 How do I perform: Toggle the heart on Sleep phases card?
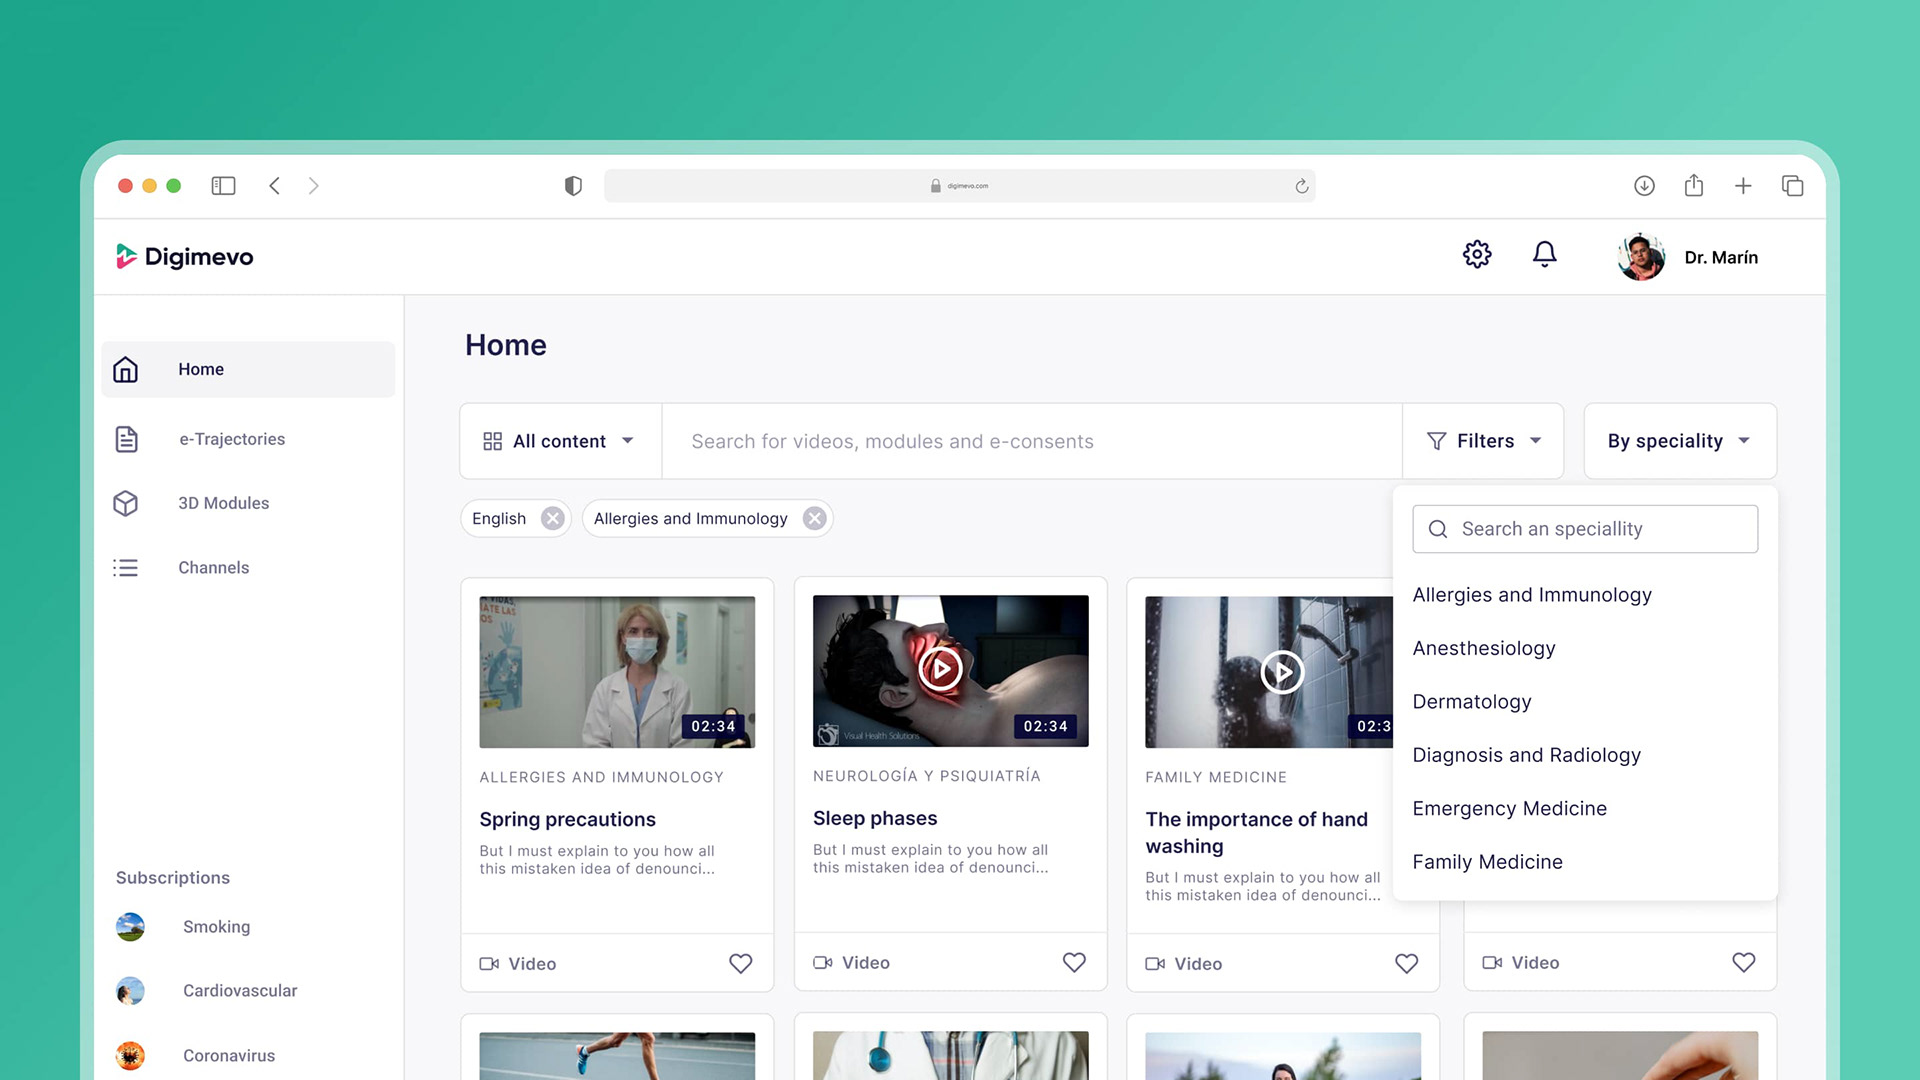1074,962
